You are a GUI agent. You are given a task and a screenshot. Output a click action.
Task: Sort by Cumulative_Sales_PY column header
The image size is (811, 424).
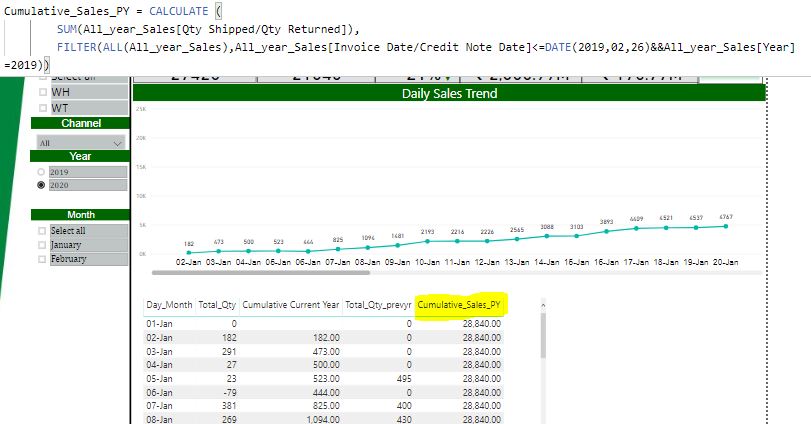pos(459,305)
